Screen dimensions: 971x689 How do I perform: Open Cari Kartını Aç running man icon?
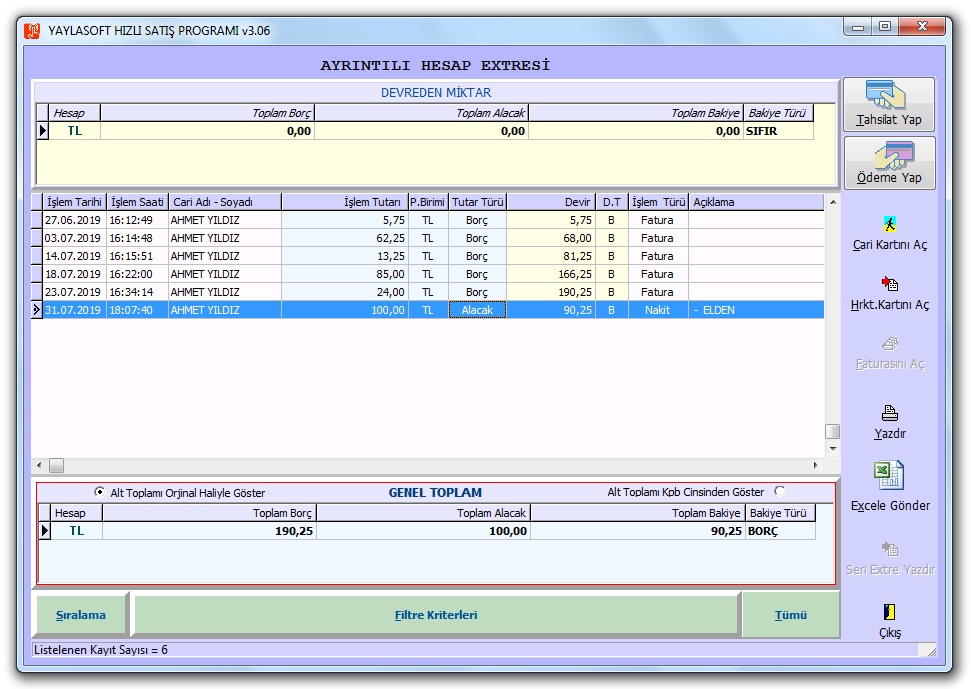[x=890, y=224]
